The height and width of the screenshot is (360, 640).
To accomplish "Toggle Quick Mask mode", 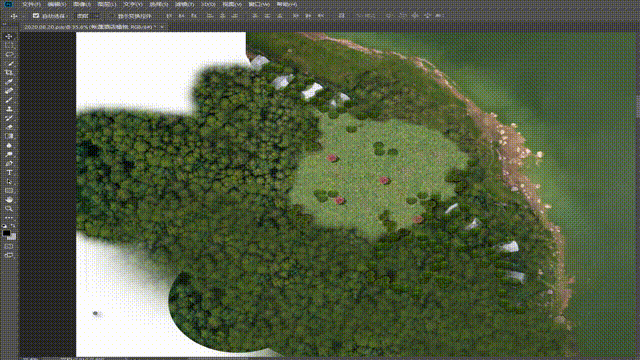I will (9, 247).
